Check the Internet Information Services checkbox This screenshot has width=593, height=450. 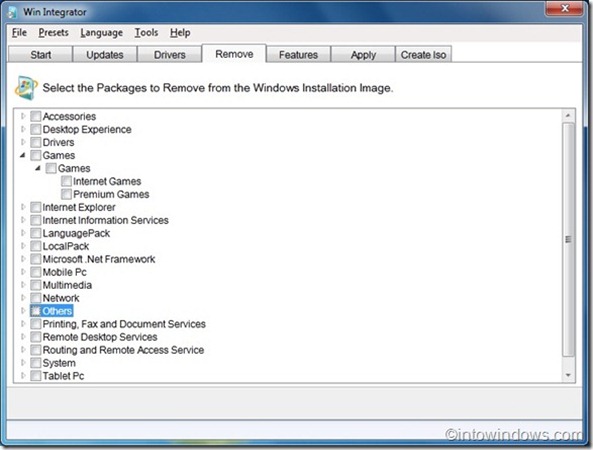36,220
